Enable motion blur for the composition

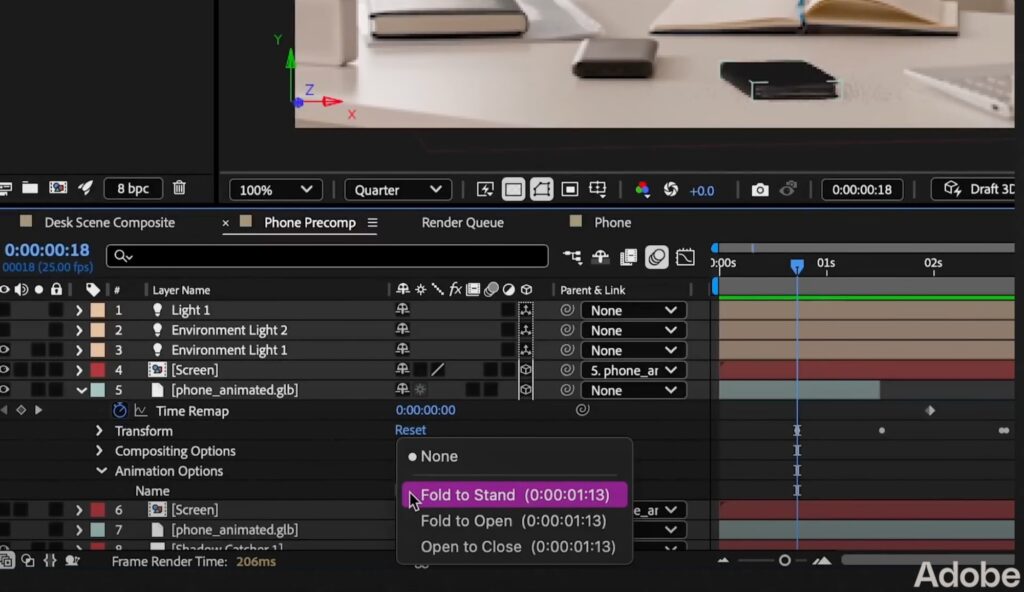click(x=657, y=257)
